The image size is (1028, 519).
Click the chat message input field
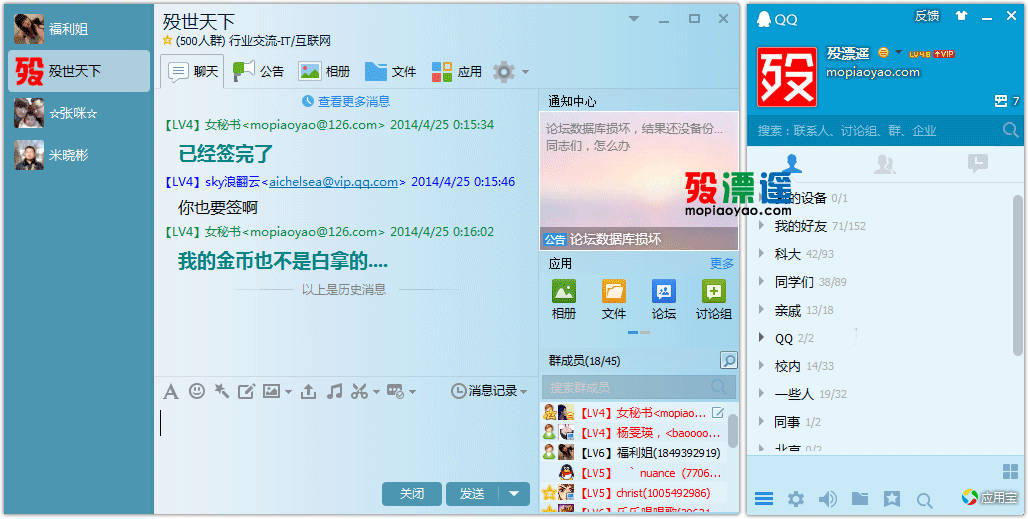click(x=346, y=442)
